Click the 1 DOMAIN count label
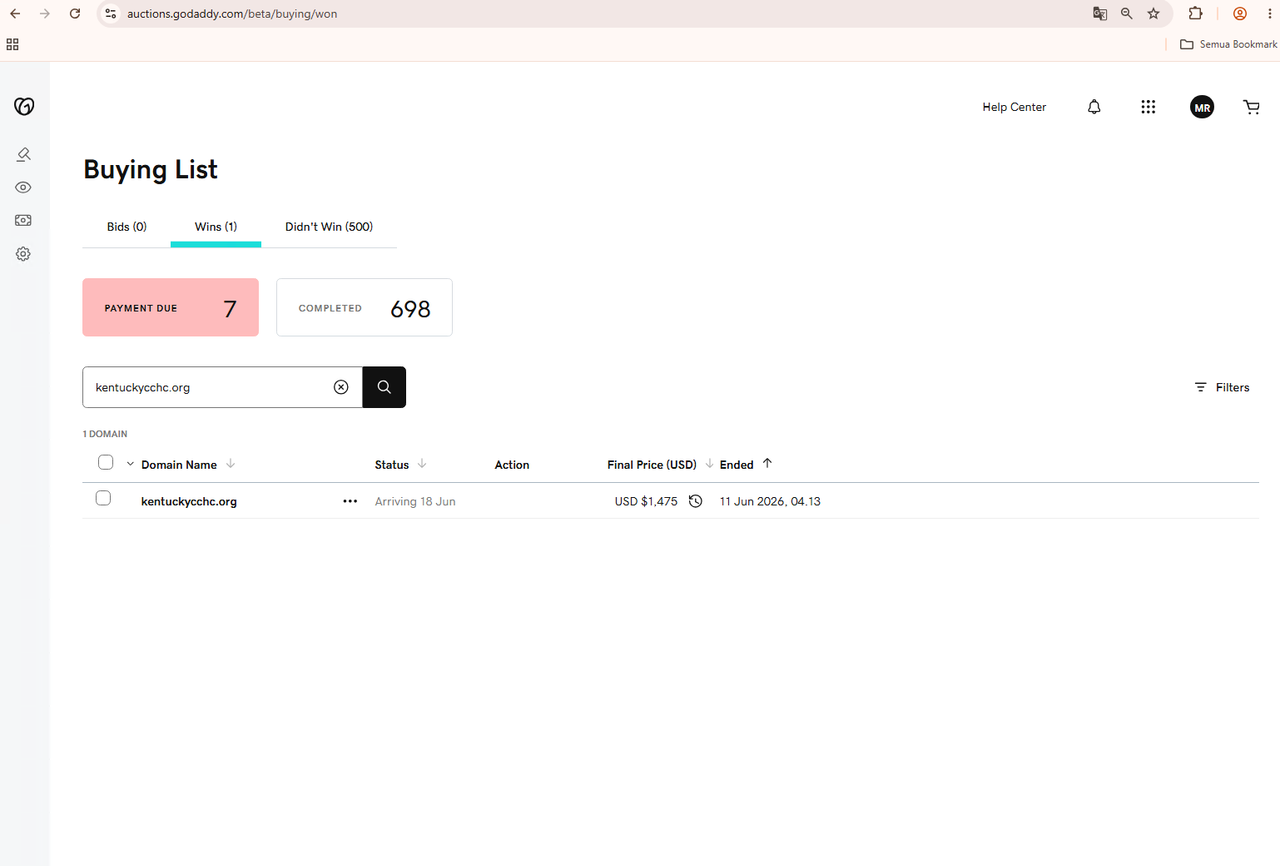This screenshot has width=1280, height=866. [x=105, y=434]
